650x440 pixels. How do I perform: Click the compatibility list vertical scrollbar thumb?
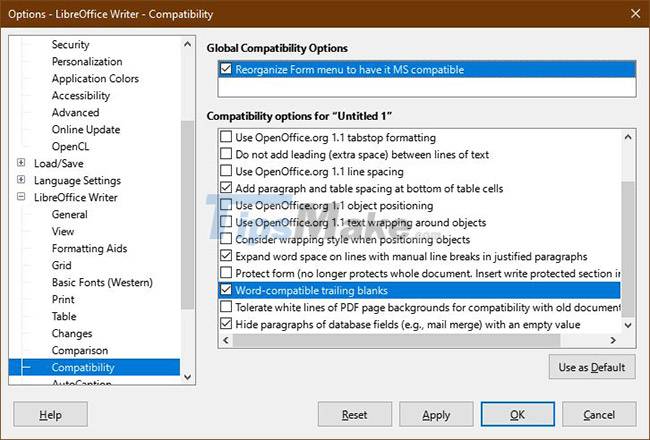click(628, 249)
